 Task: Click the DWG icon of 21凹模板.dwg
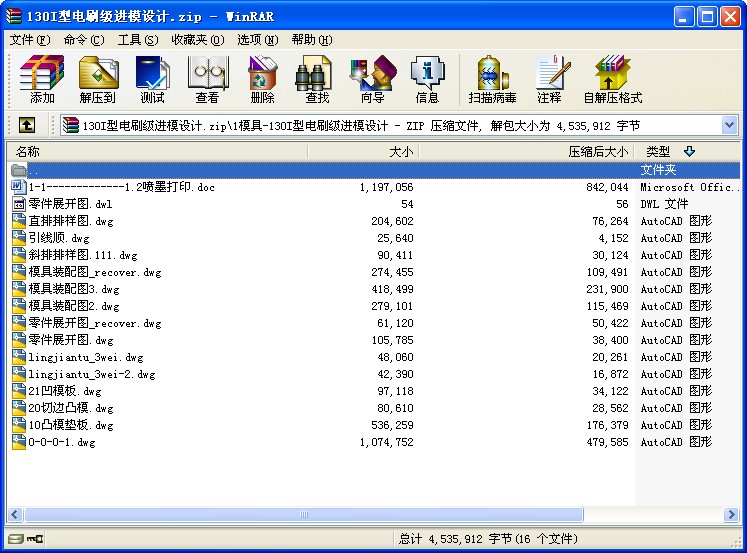[19, 391]
